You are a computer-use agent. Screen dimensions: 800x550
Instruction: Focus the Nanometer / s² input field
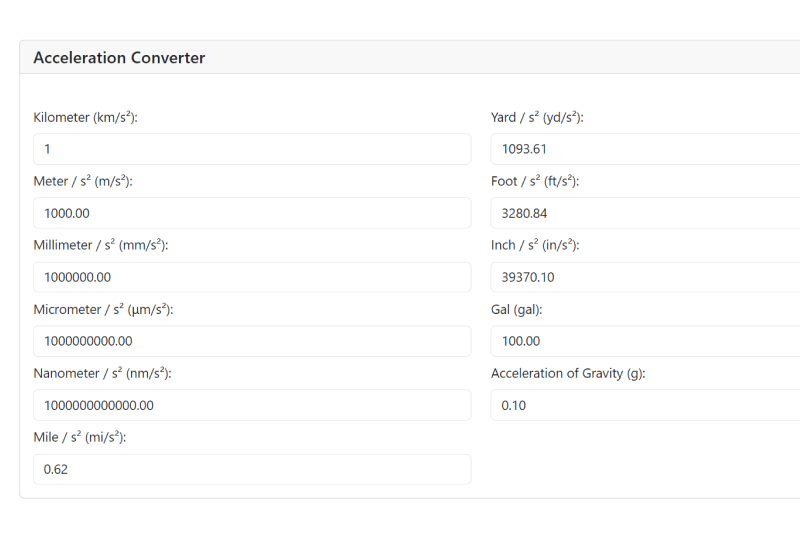coord(251,405)
